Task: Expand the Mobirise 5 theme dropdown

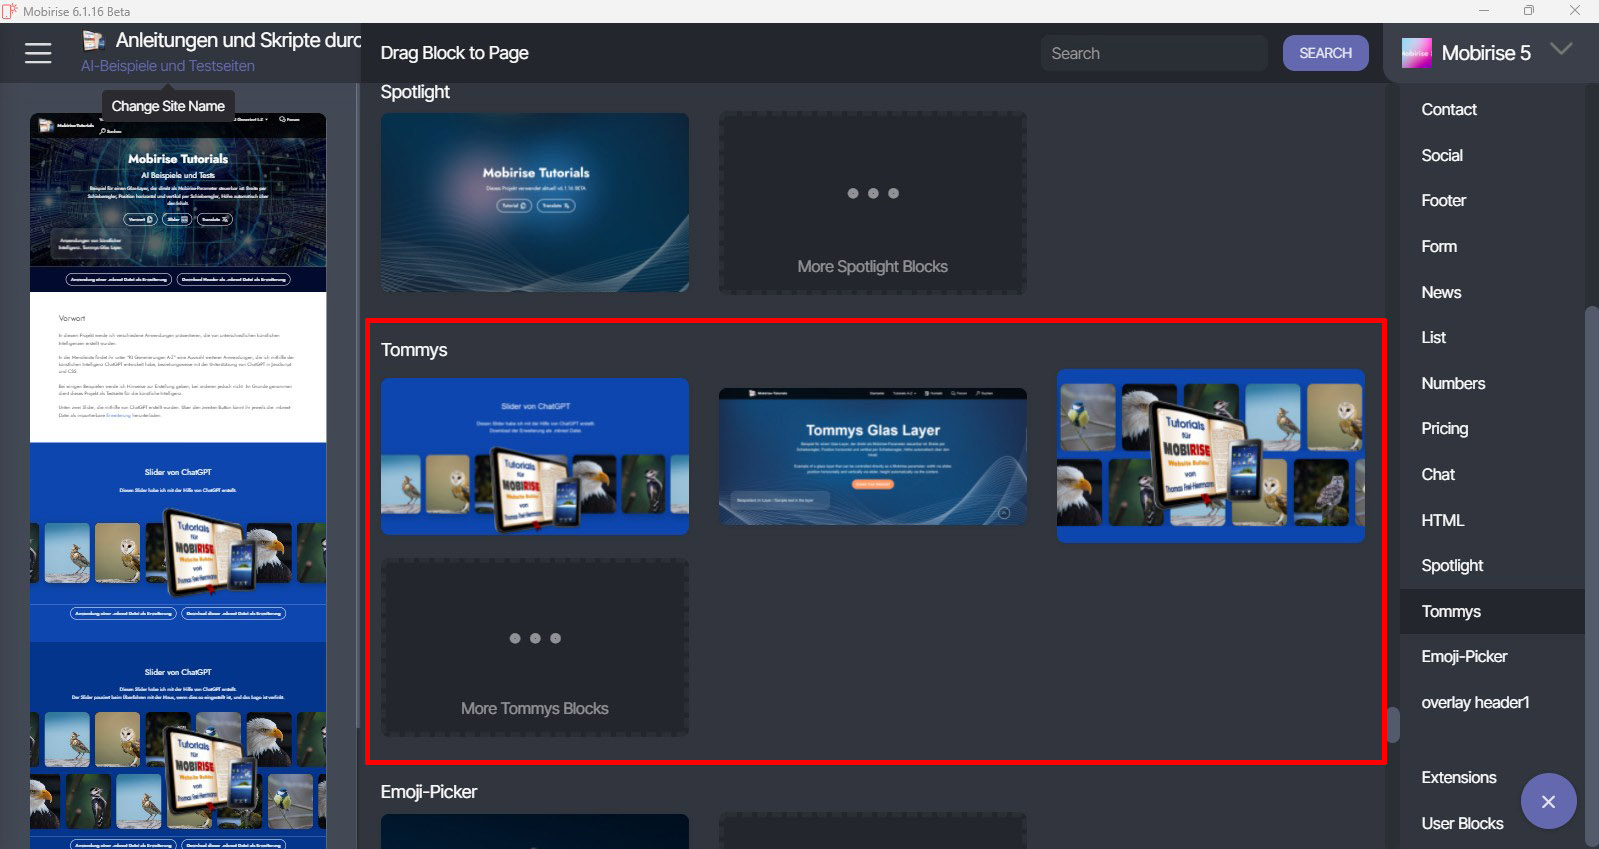Action: (1561, 49)
